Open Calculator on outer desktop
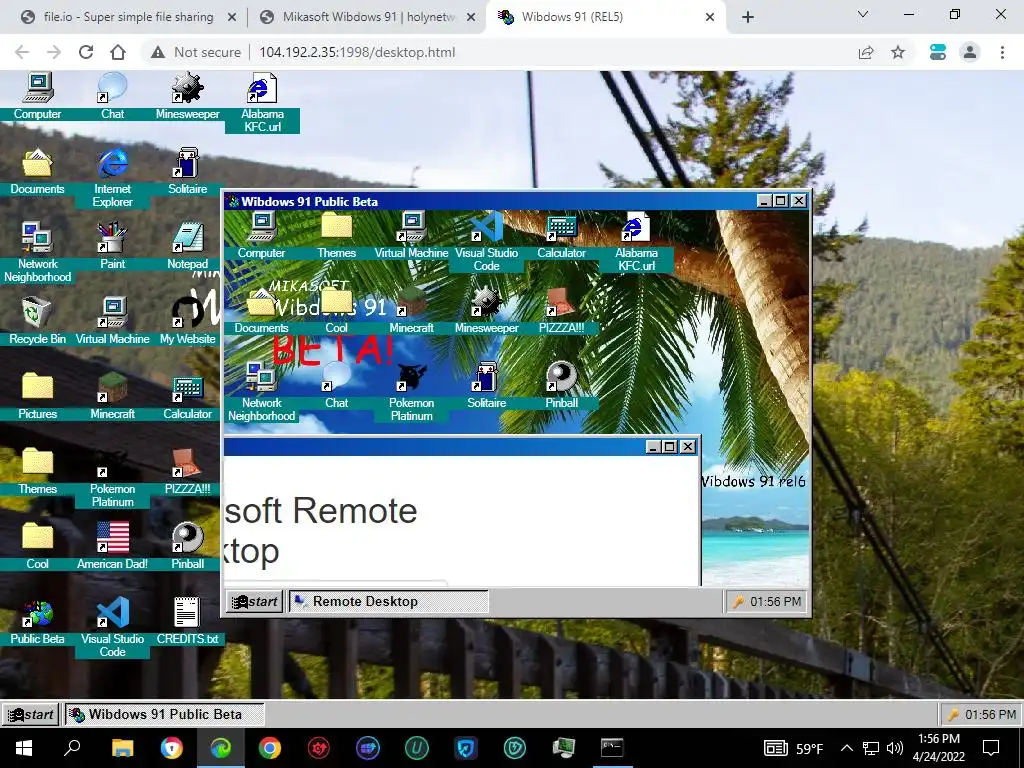The image size is (1024, 768). click(x=187, y=396)
